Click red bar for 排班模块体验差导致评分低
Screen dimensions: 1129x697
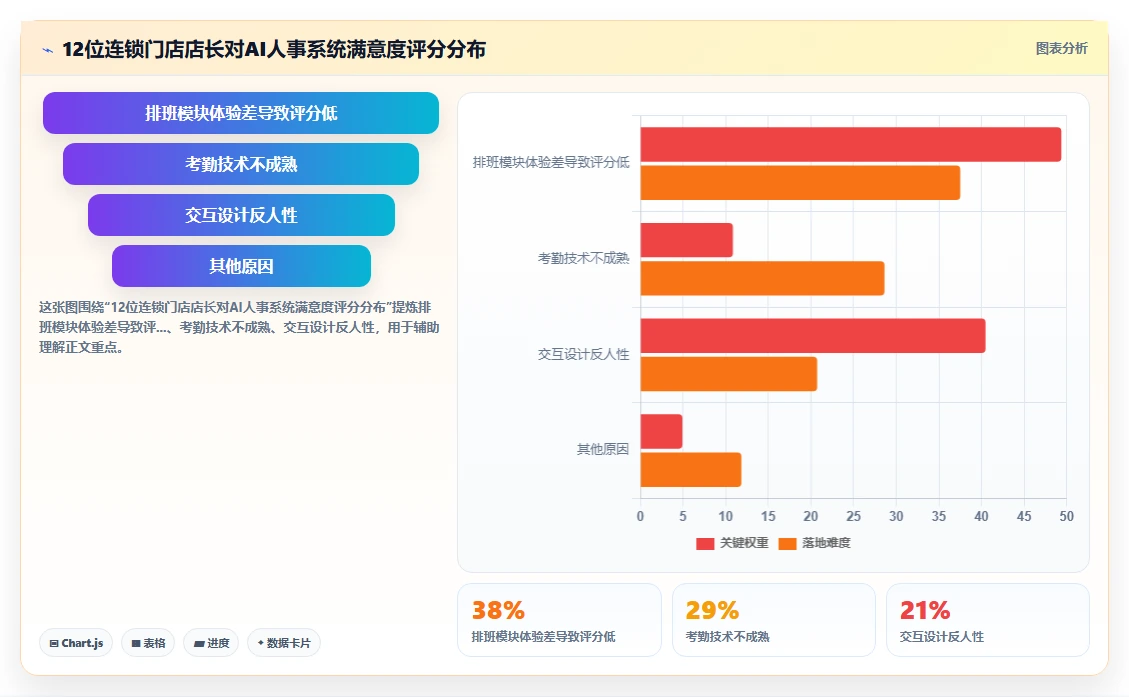[x=850, y=145]
